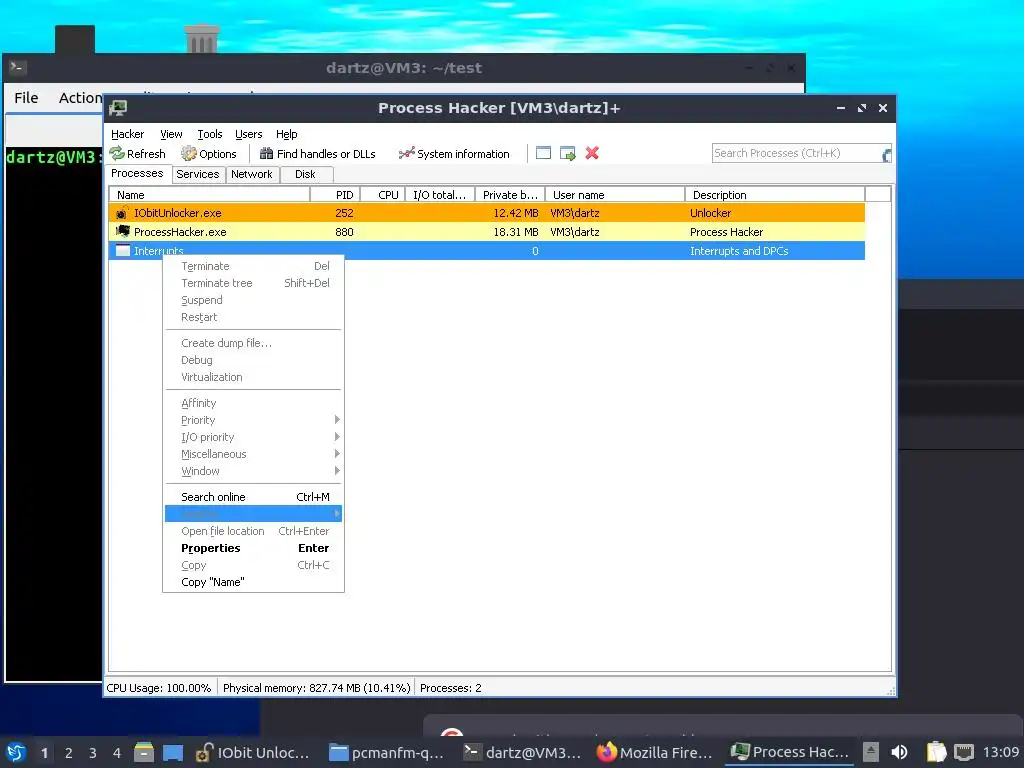The height and width of the screenshot is (768, 1024).
Task: Choose Open file location entry
Action: tap(253, 531)
